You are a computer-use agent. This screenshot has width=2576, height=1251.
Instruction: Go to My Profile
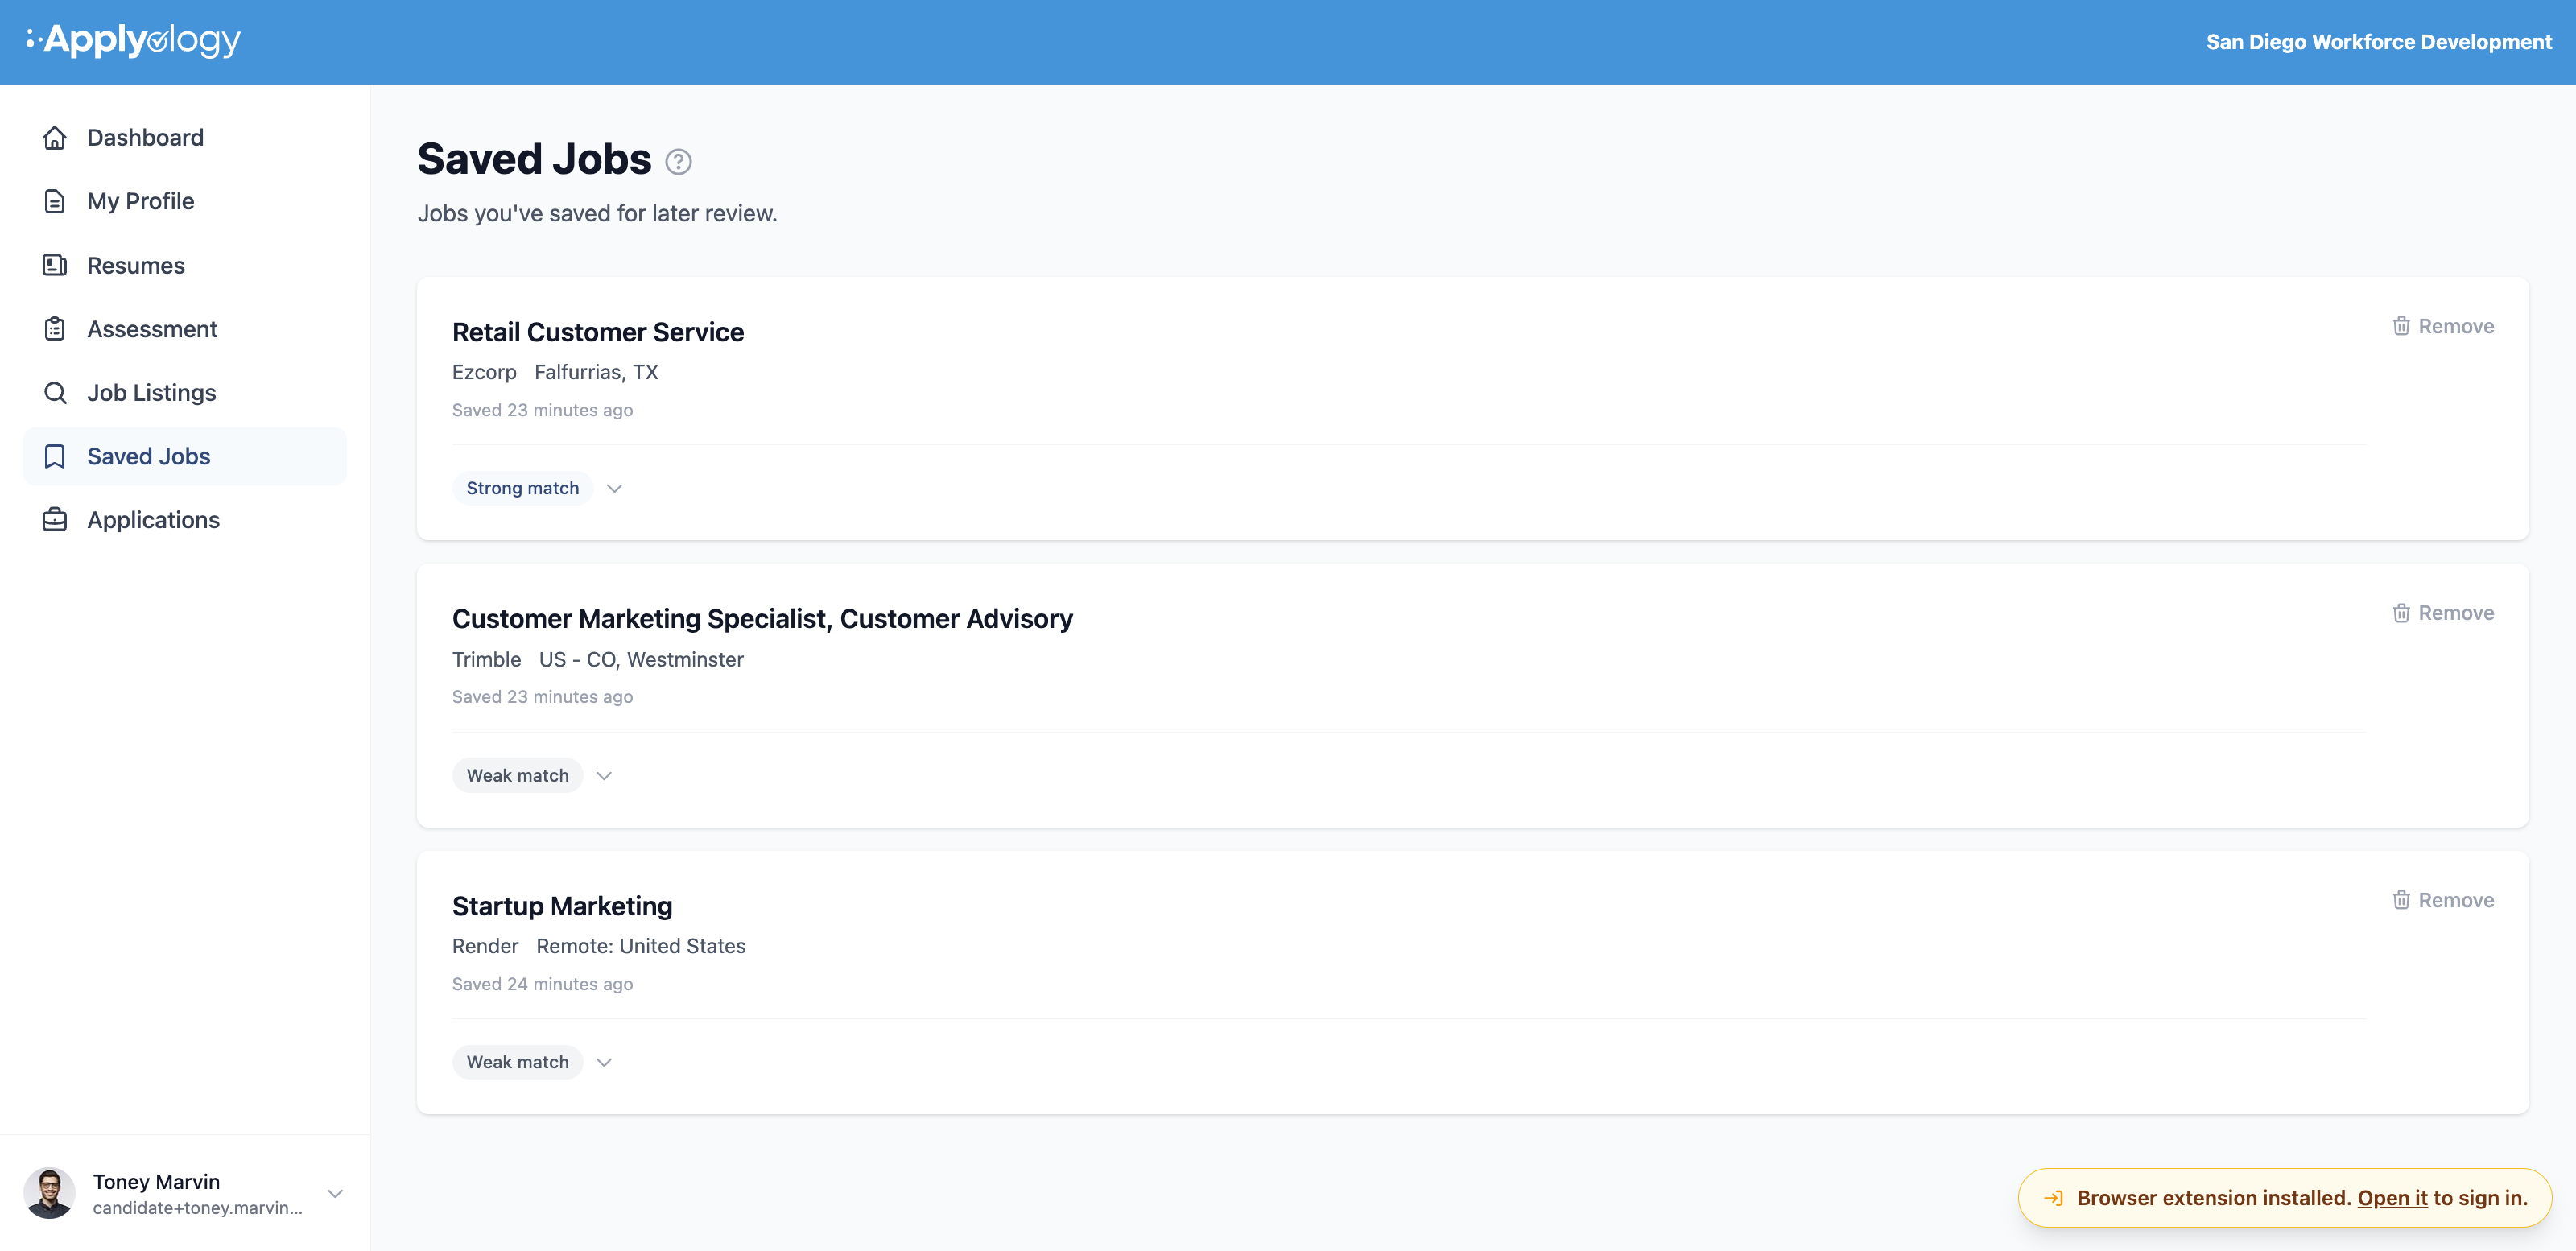tap(185, 201)
